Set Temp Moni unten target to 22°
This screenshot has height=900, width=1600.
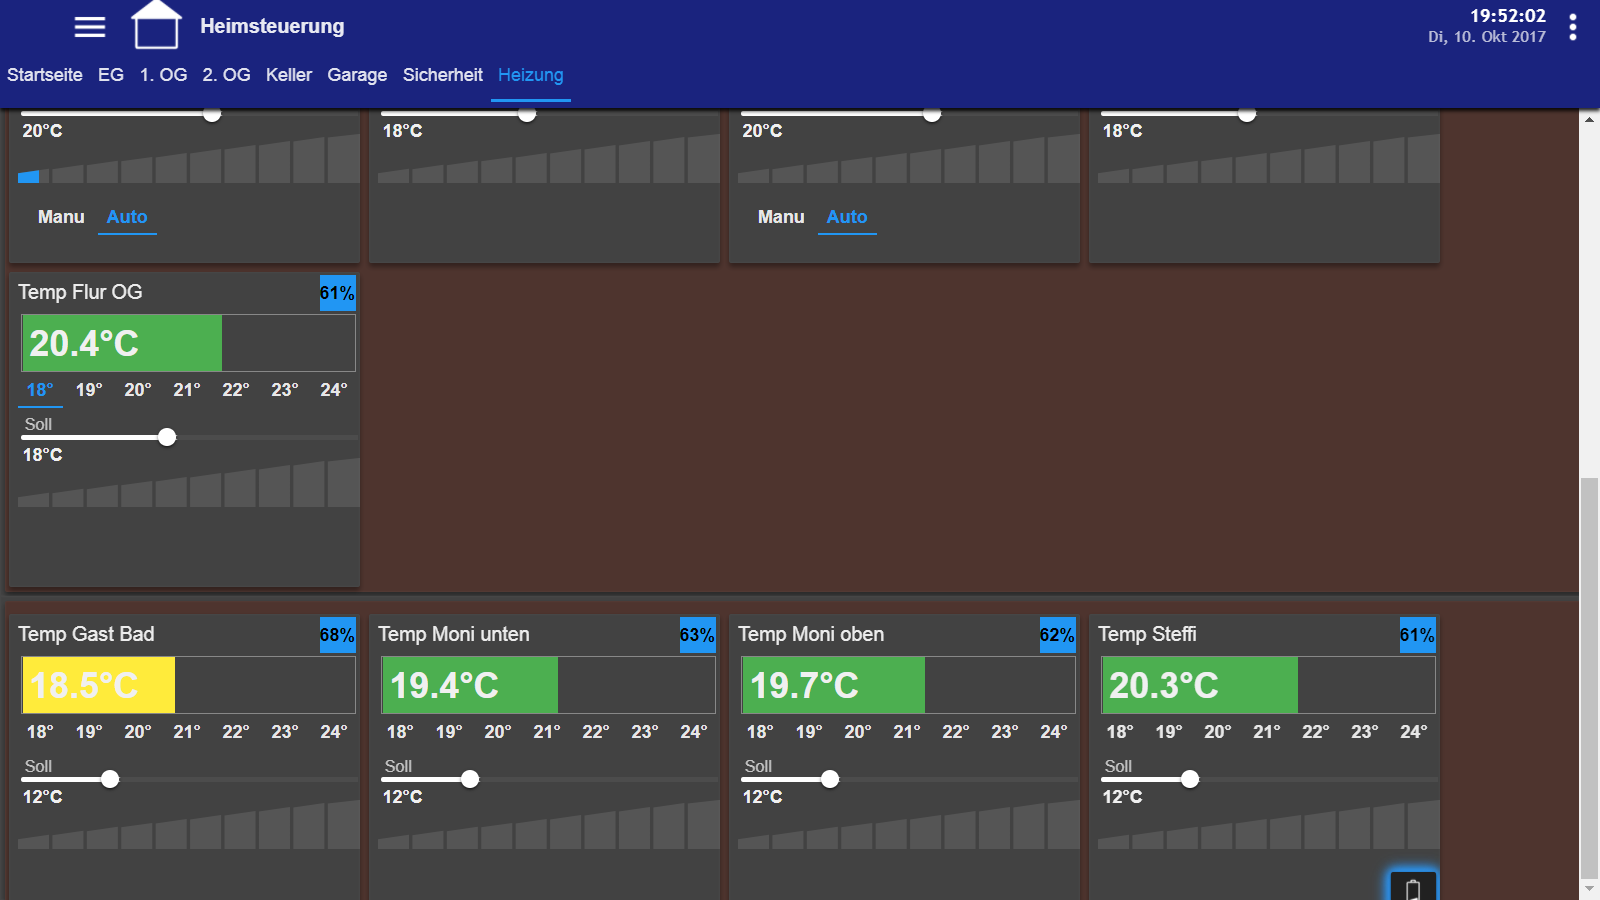point(596,732)
